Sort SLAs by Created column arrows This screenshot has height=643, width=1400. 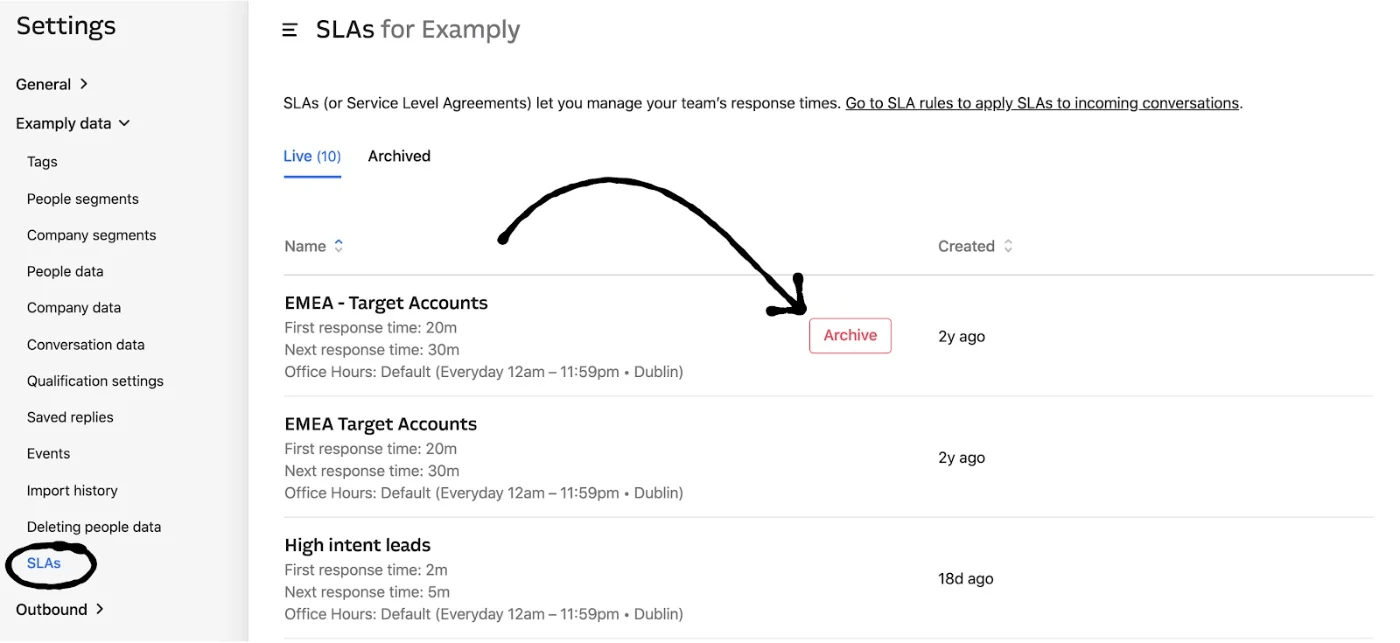[x=1008, y=246]
